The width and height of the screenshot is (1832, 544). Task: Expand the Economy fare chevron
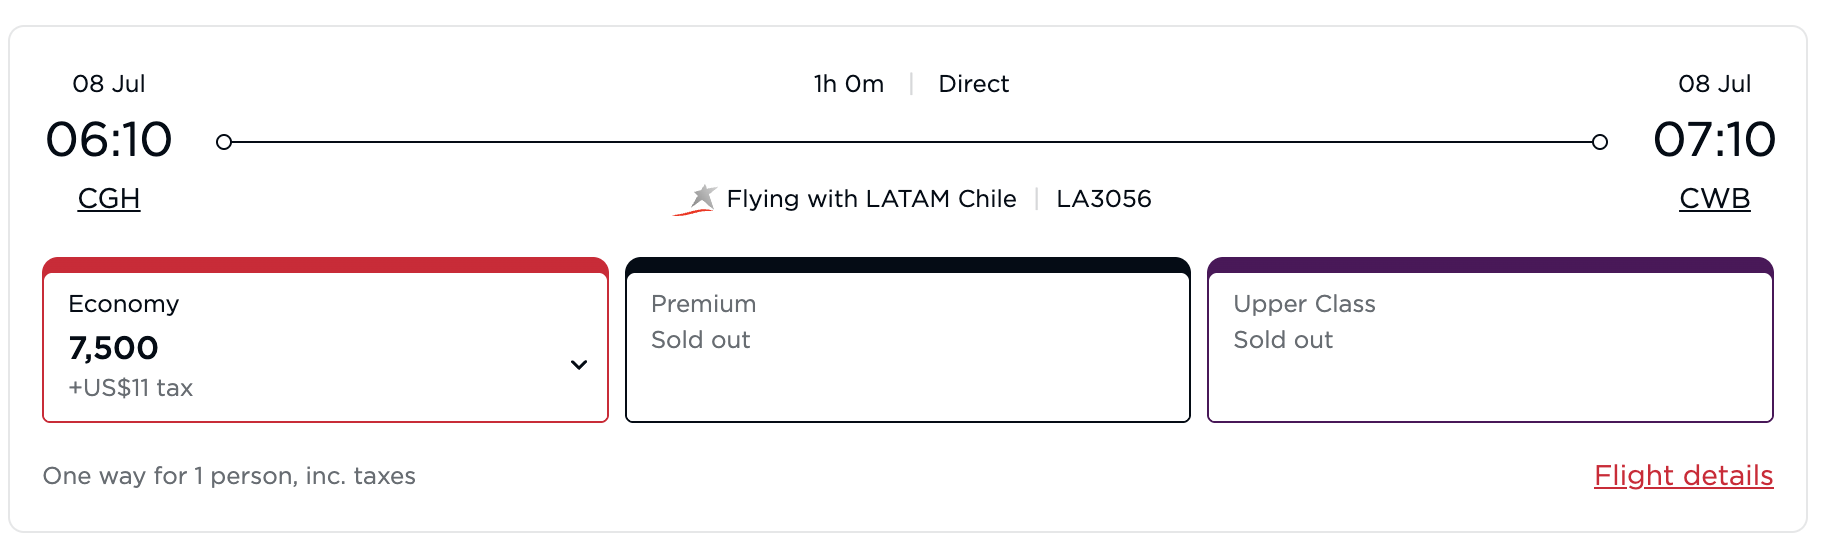[578, 365]
